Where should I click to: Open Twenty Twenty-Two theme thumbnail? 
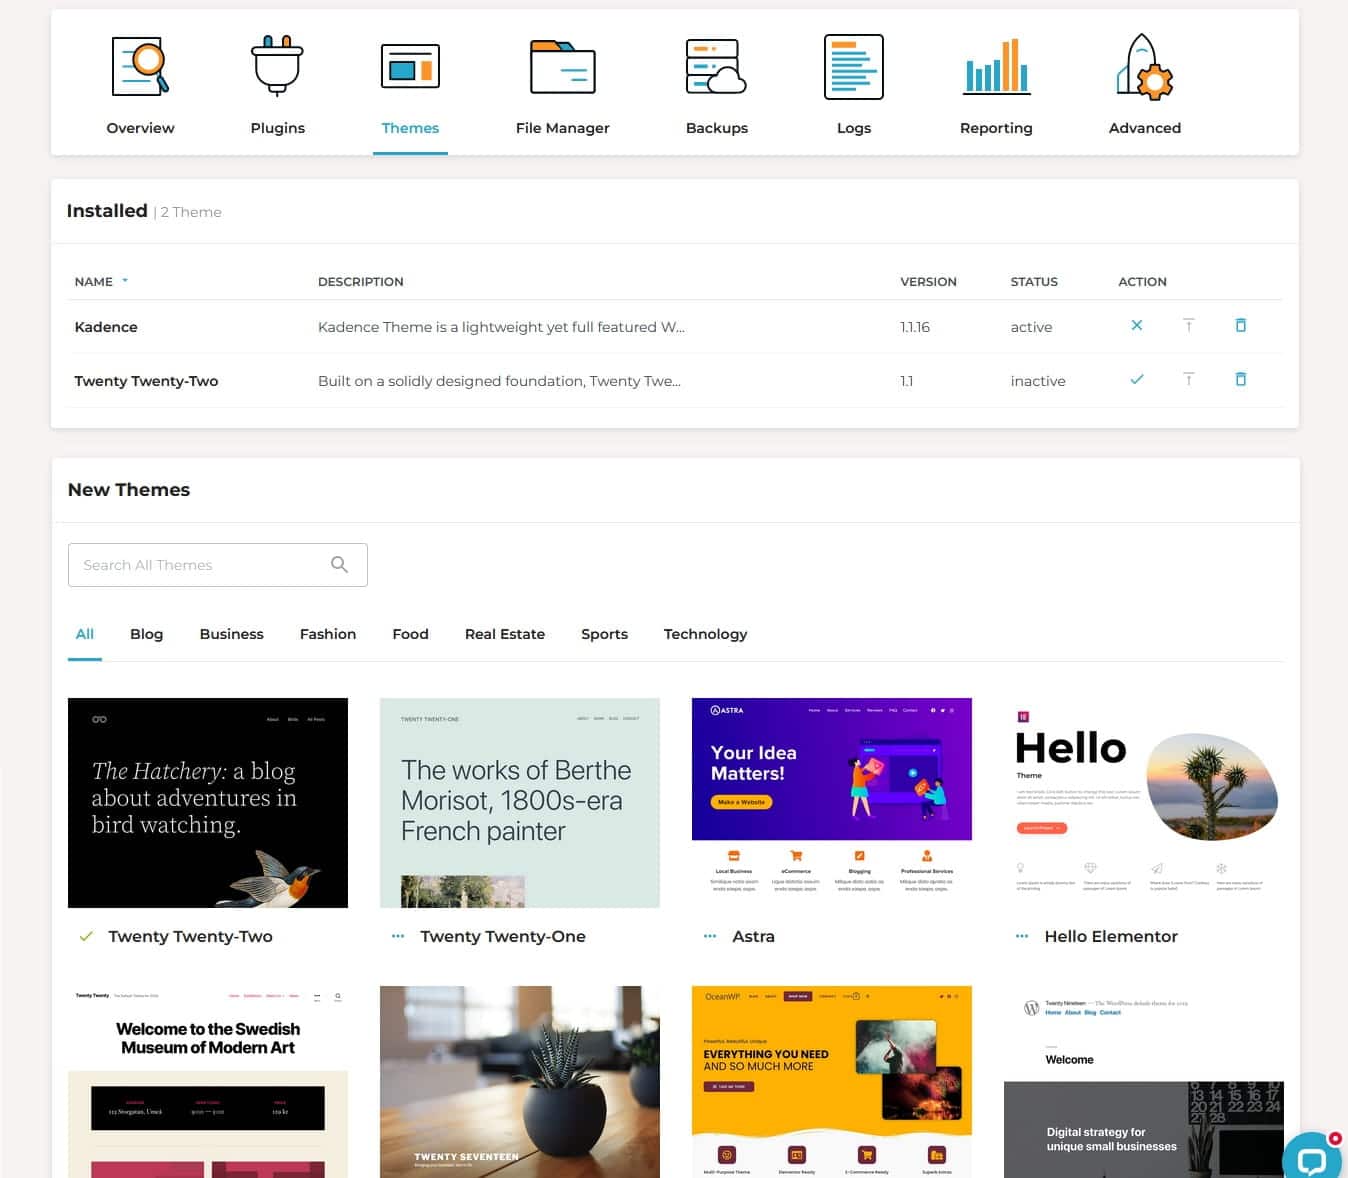click(208, 803)
